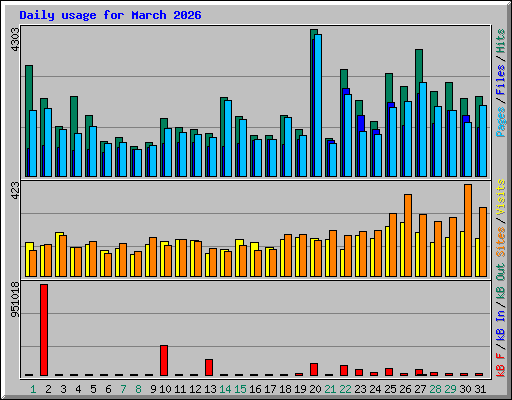Click the orange visits bar on day 31

483,242
